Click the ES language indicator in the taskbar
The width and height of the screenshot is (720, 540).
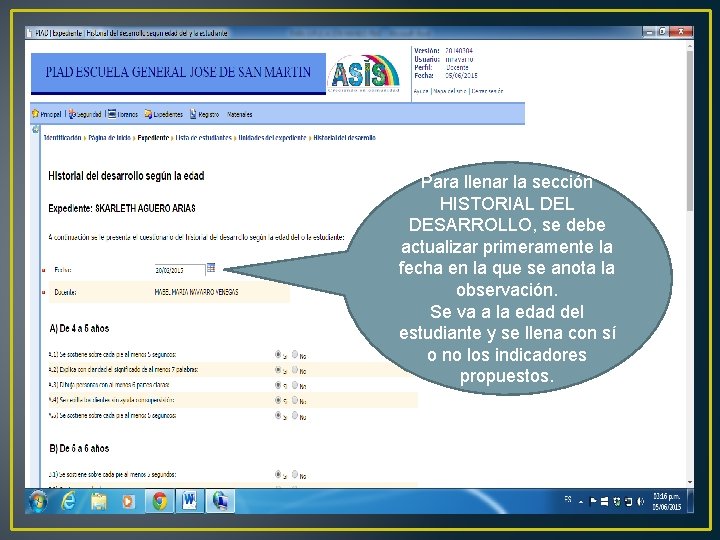pyautogui.click(x=568, y=499)
